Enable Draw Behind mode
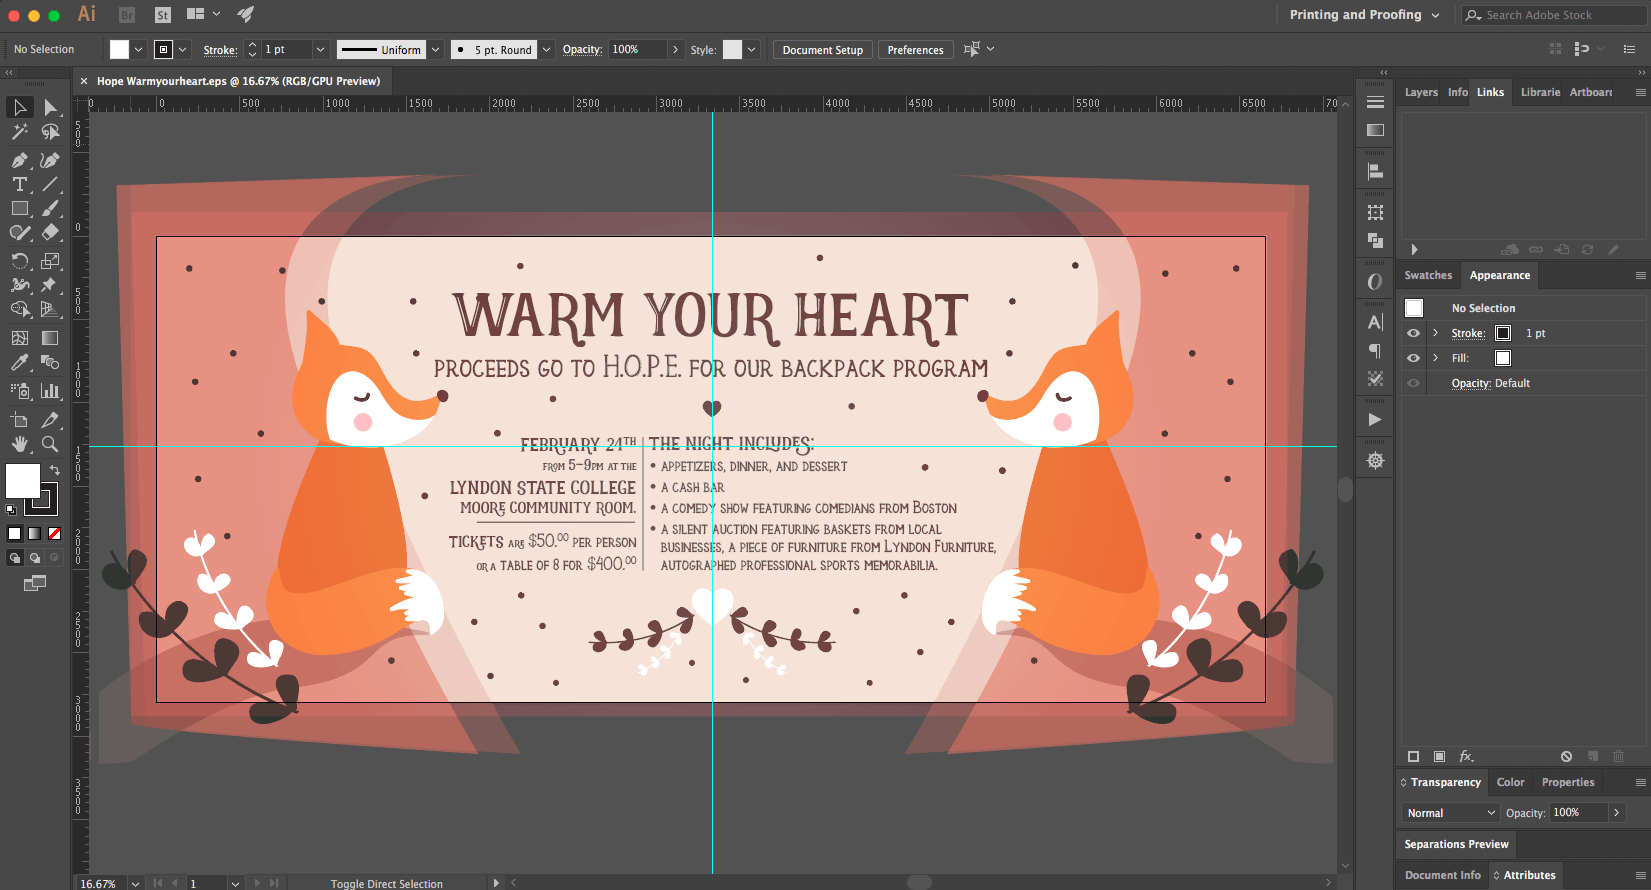 (34, 558)
